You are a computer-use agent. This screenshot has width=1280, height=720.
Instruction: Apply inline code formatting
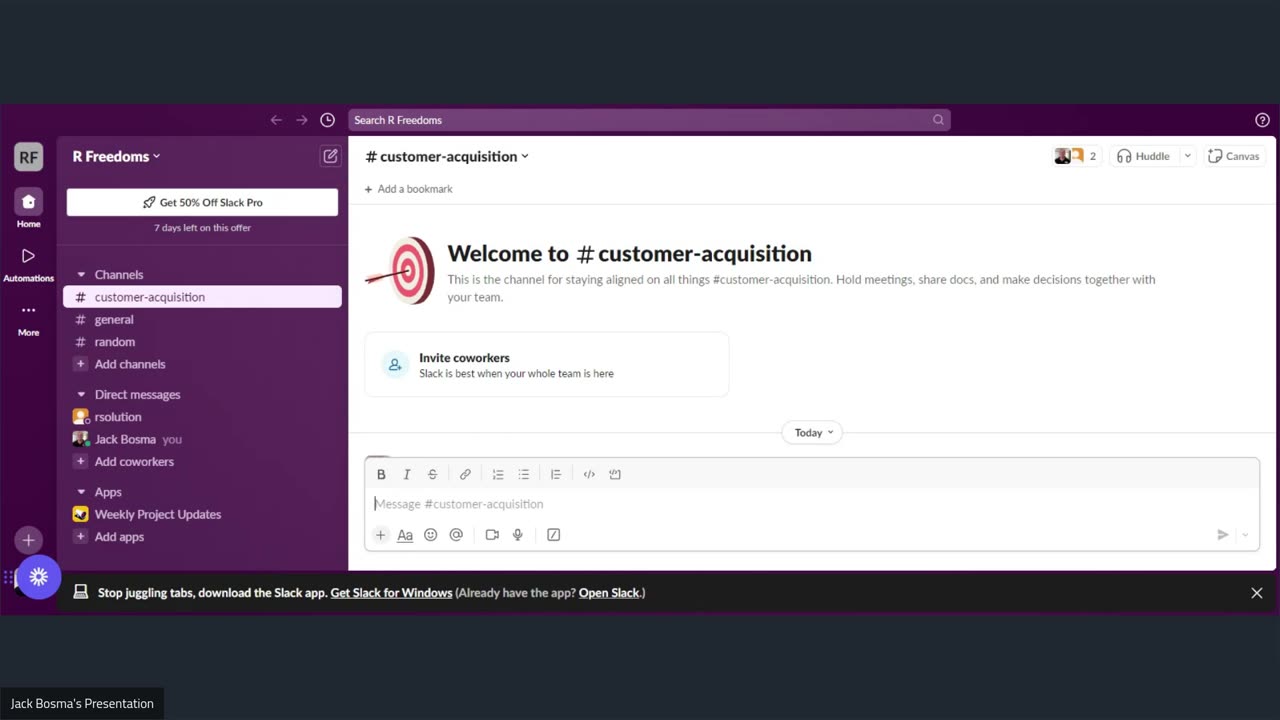(x=589, y=474)
